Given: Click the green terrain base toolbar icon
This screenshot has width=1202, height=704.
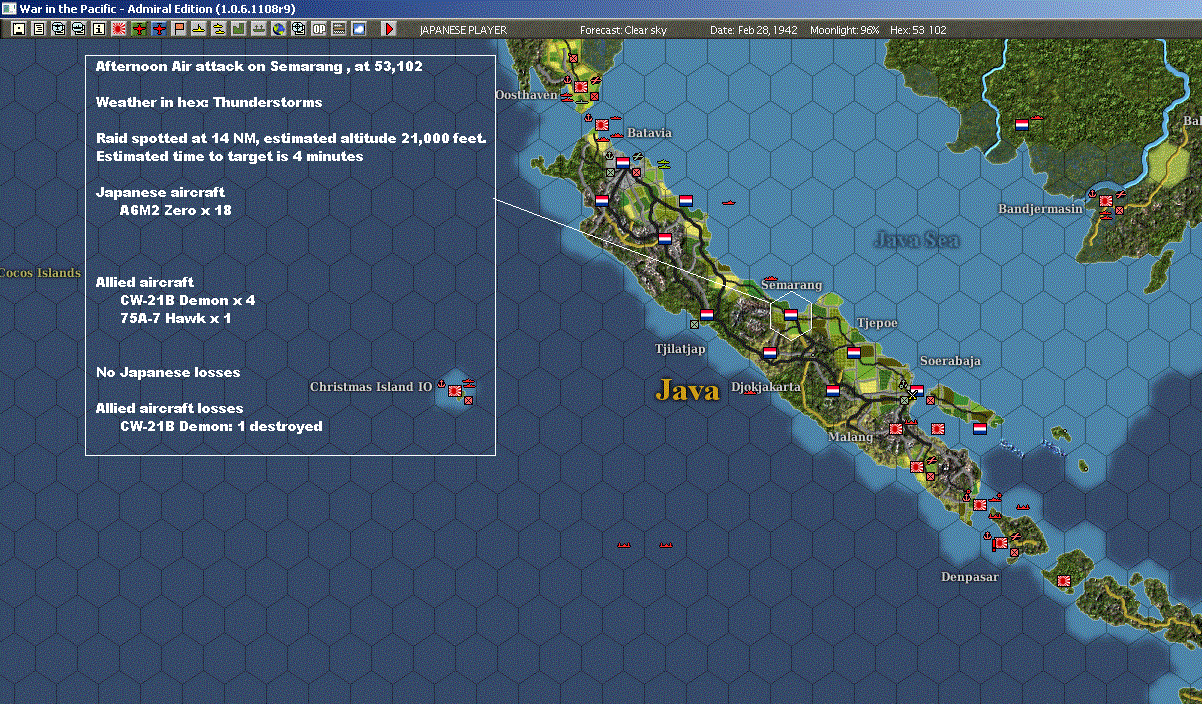Looking at the screenshot, I should tap(239, 29).
